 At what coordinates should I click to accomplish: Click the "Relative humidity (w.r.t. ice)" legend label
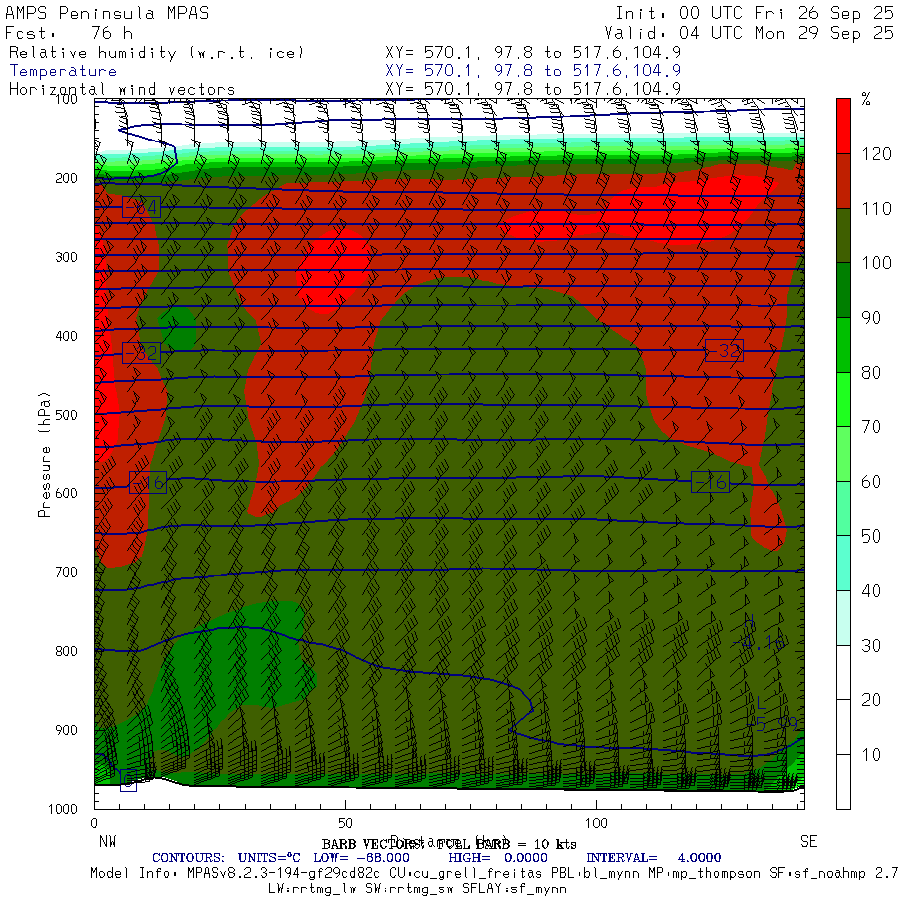click(156, 53)
